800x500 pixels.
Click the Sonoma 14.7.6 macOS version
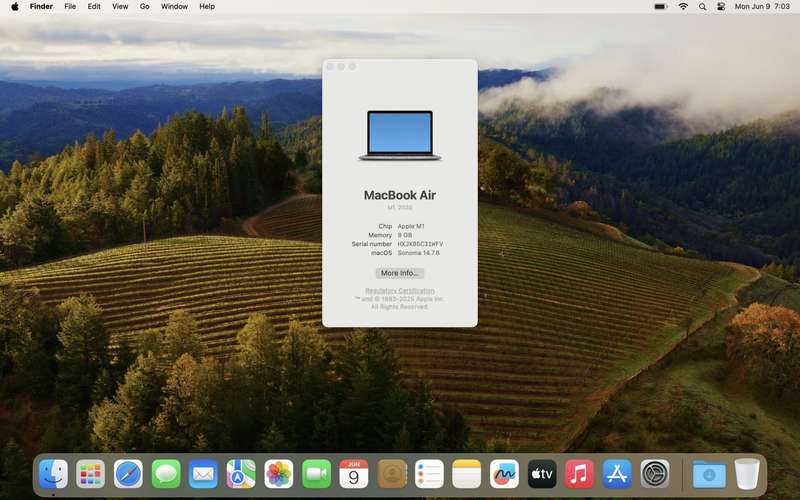(418, 253)
